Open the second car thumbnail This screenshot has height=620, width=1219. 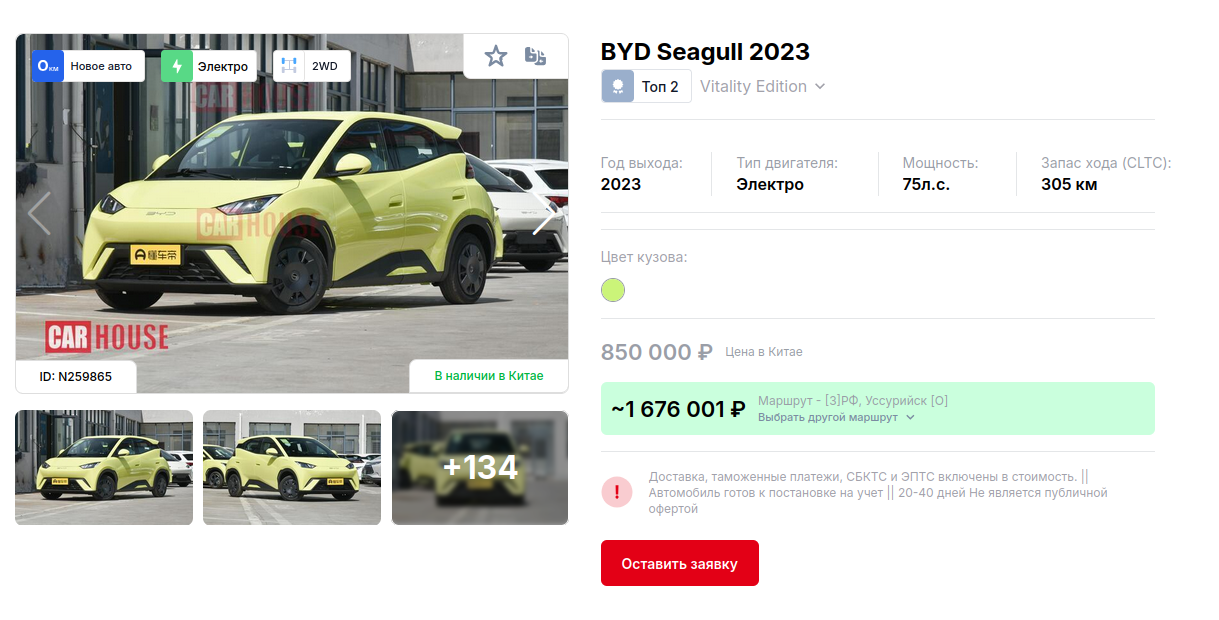tap(292, 467)
